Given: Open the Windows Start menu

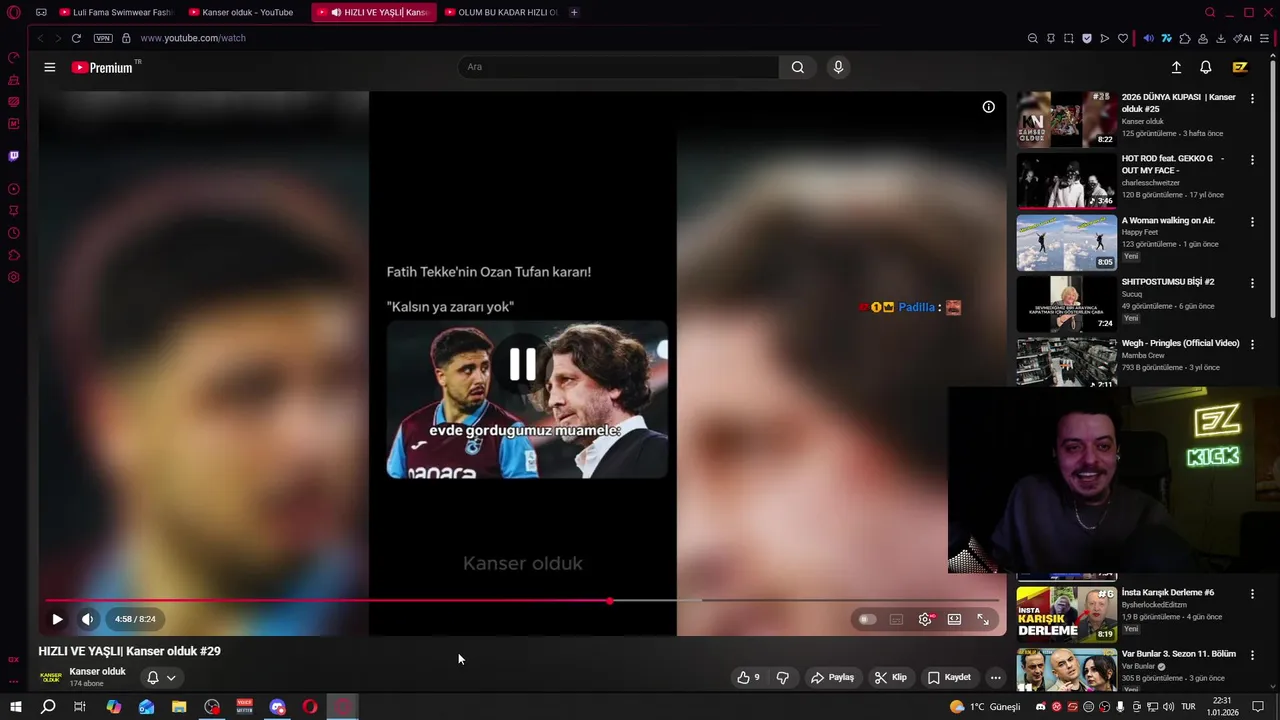Looking at the screenshot, I should [16, 707].
